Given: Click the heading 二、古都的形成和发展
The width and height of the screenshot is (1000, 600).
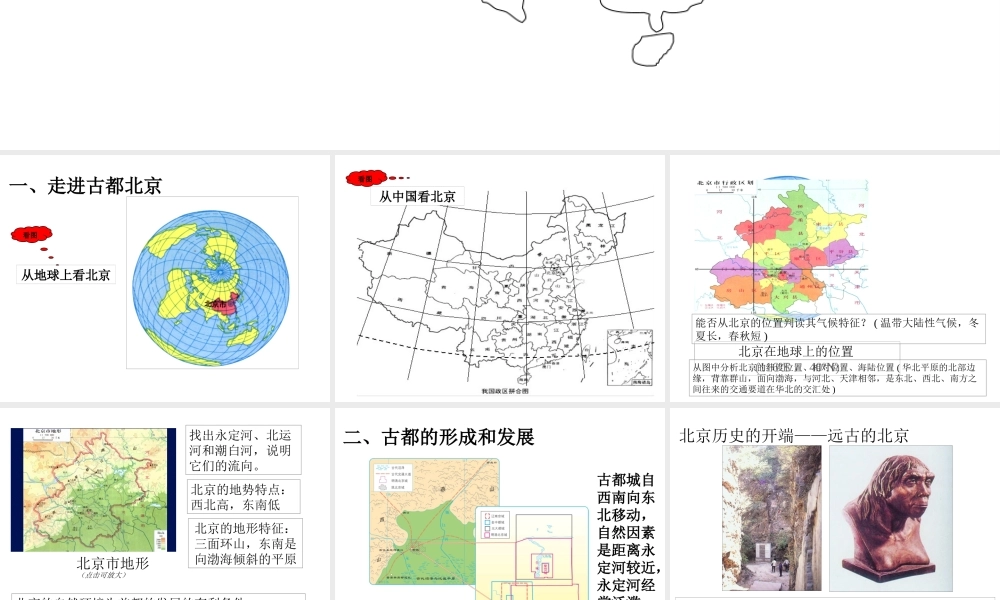Looking at the screenshot, I should tap(439, 437).
